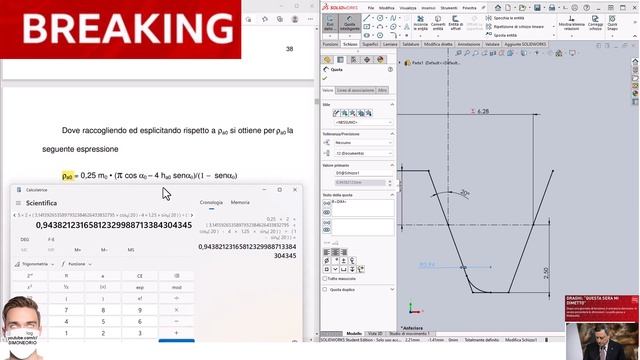Open the File menu in SolidWorks
640x360 pixels.
[371, 8]
